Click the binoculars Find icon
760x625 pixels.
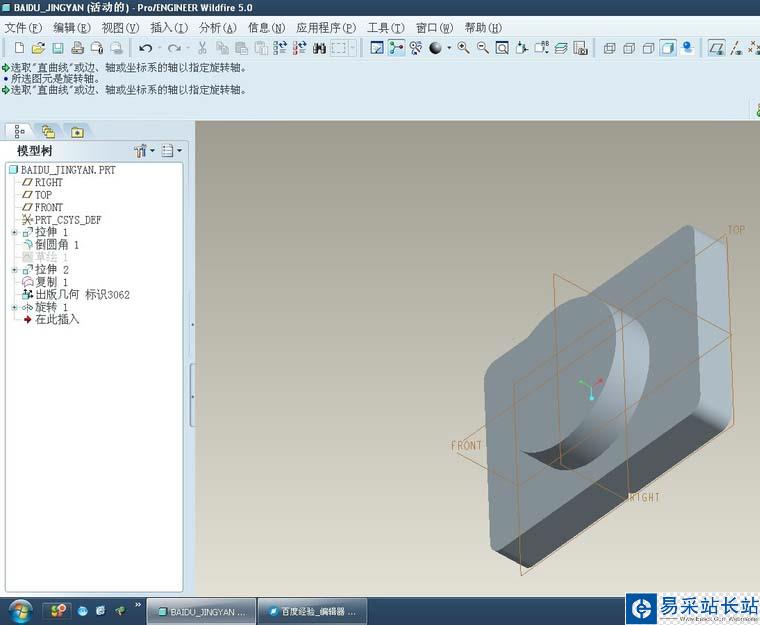tap(319, 48)
